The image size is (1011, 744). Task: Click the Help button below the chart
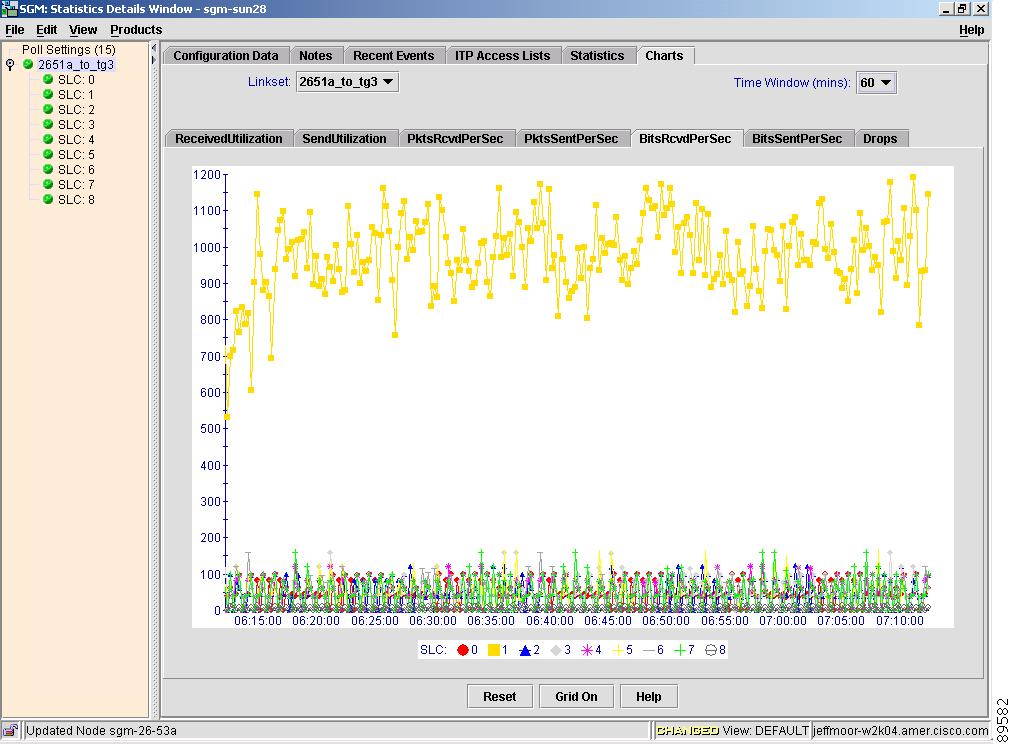tap(648, 697)
